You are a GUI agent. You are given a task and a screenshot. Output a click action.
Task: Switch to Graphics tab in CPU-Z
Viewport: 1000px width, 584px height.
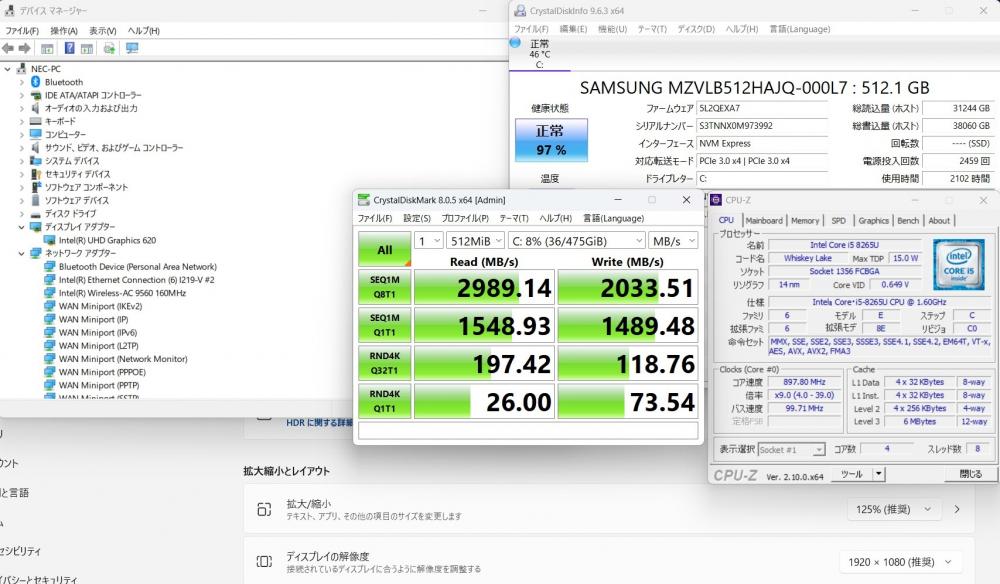click(873, 221)
